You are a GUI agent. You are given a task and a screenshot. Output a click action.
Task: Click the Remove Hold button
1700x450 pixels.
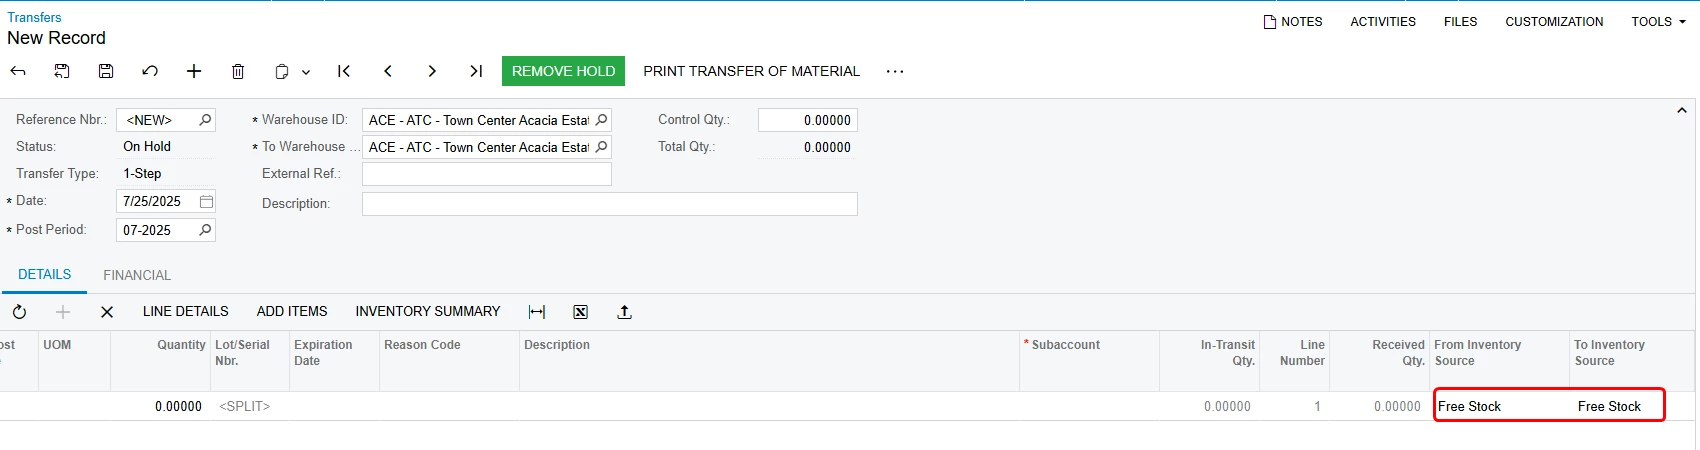564,71
